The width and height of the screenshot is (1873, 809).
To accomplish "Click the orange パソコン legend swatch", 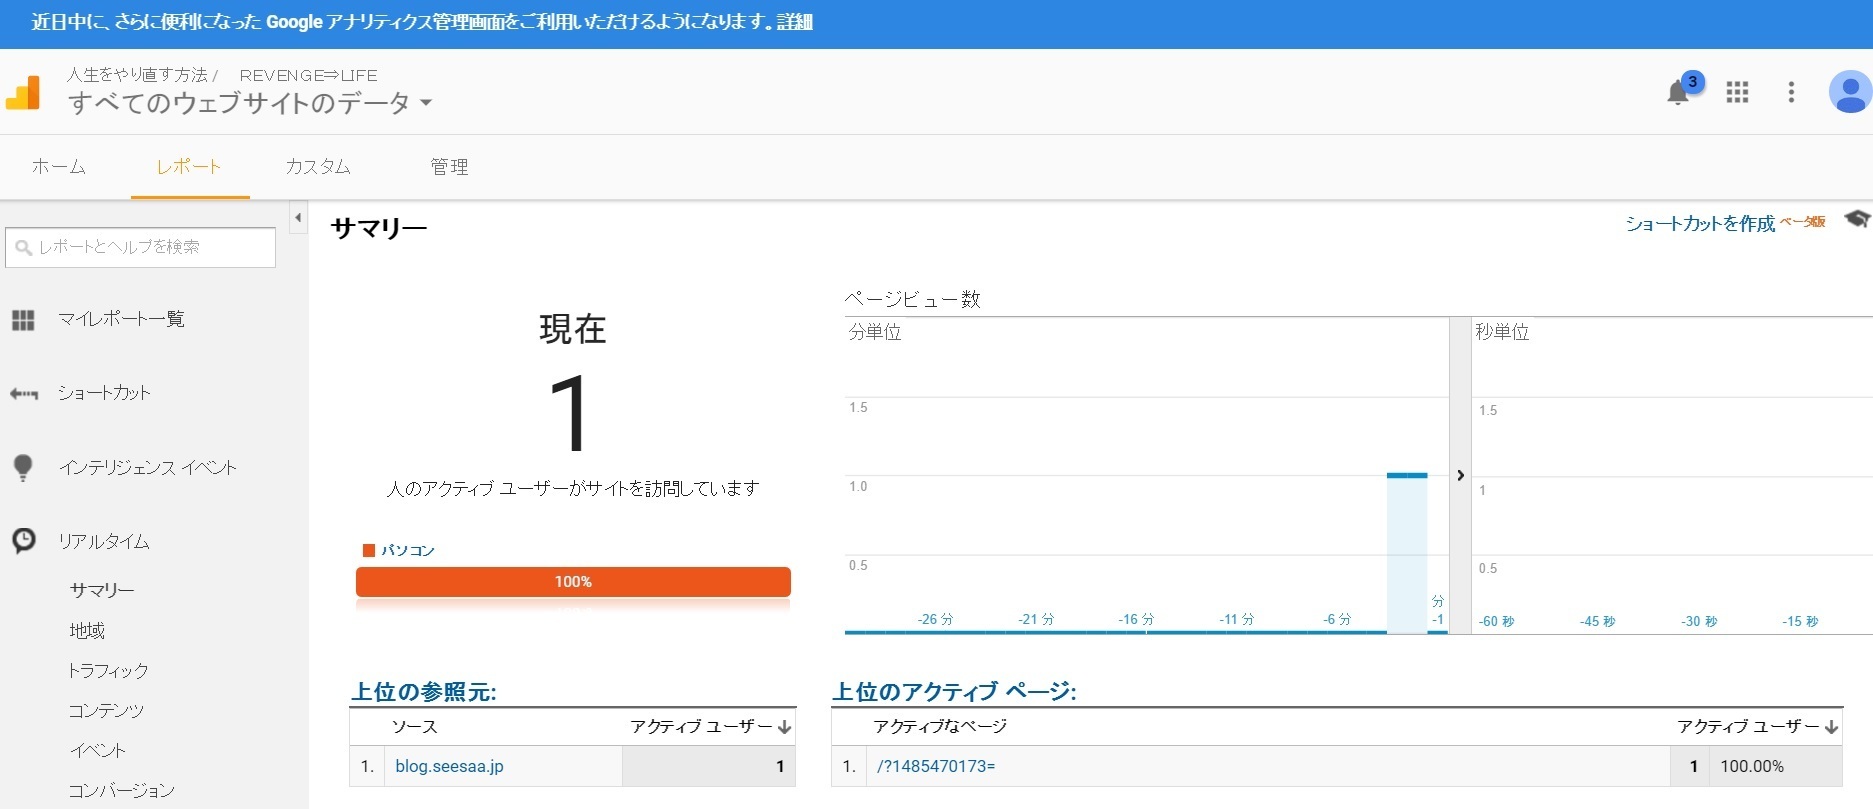I will [369, 550].
